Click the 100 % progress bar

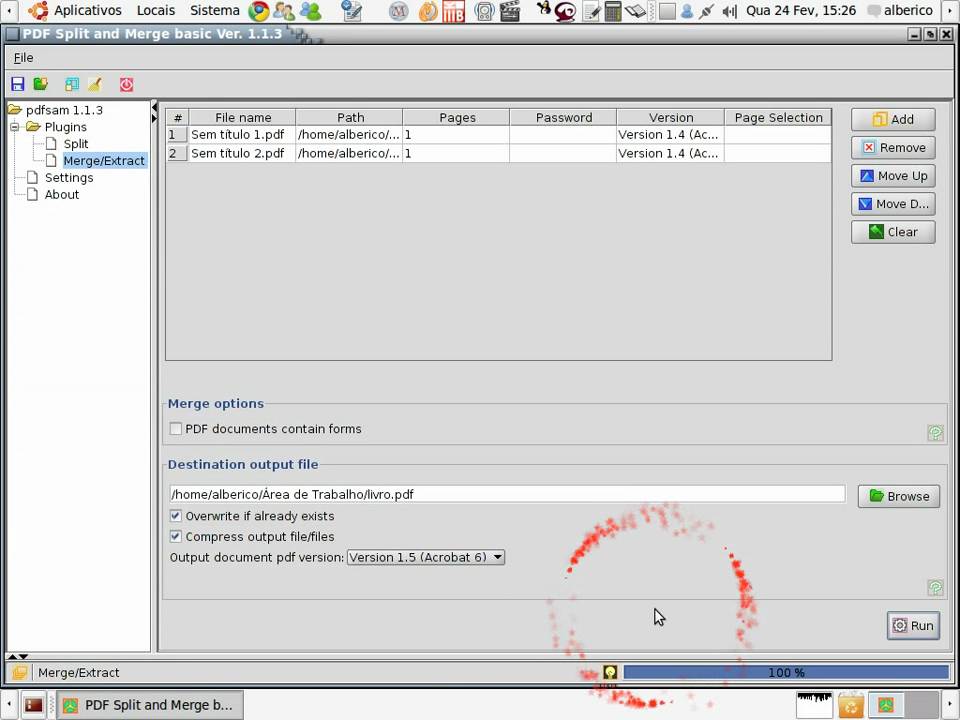(x=786, y=672)
